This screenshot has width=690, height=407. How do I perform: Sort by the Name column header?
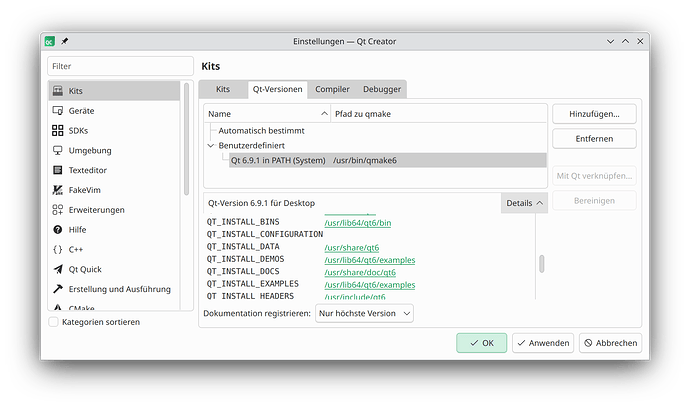268,114
